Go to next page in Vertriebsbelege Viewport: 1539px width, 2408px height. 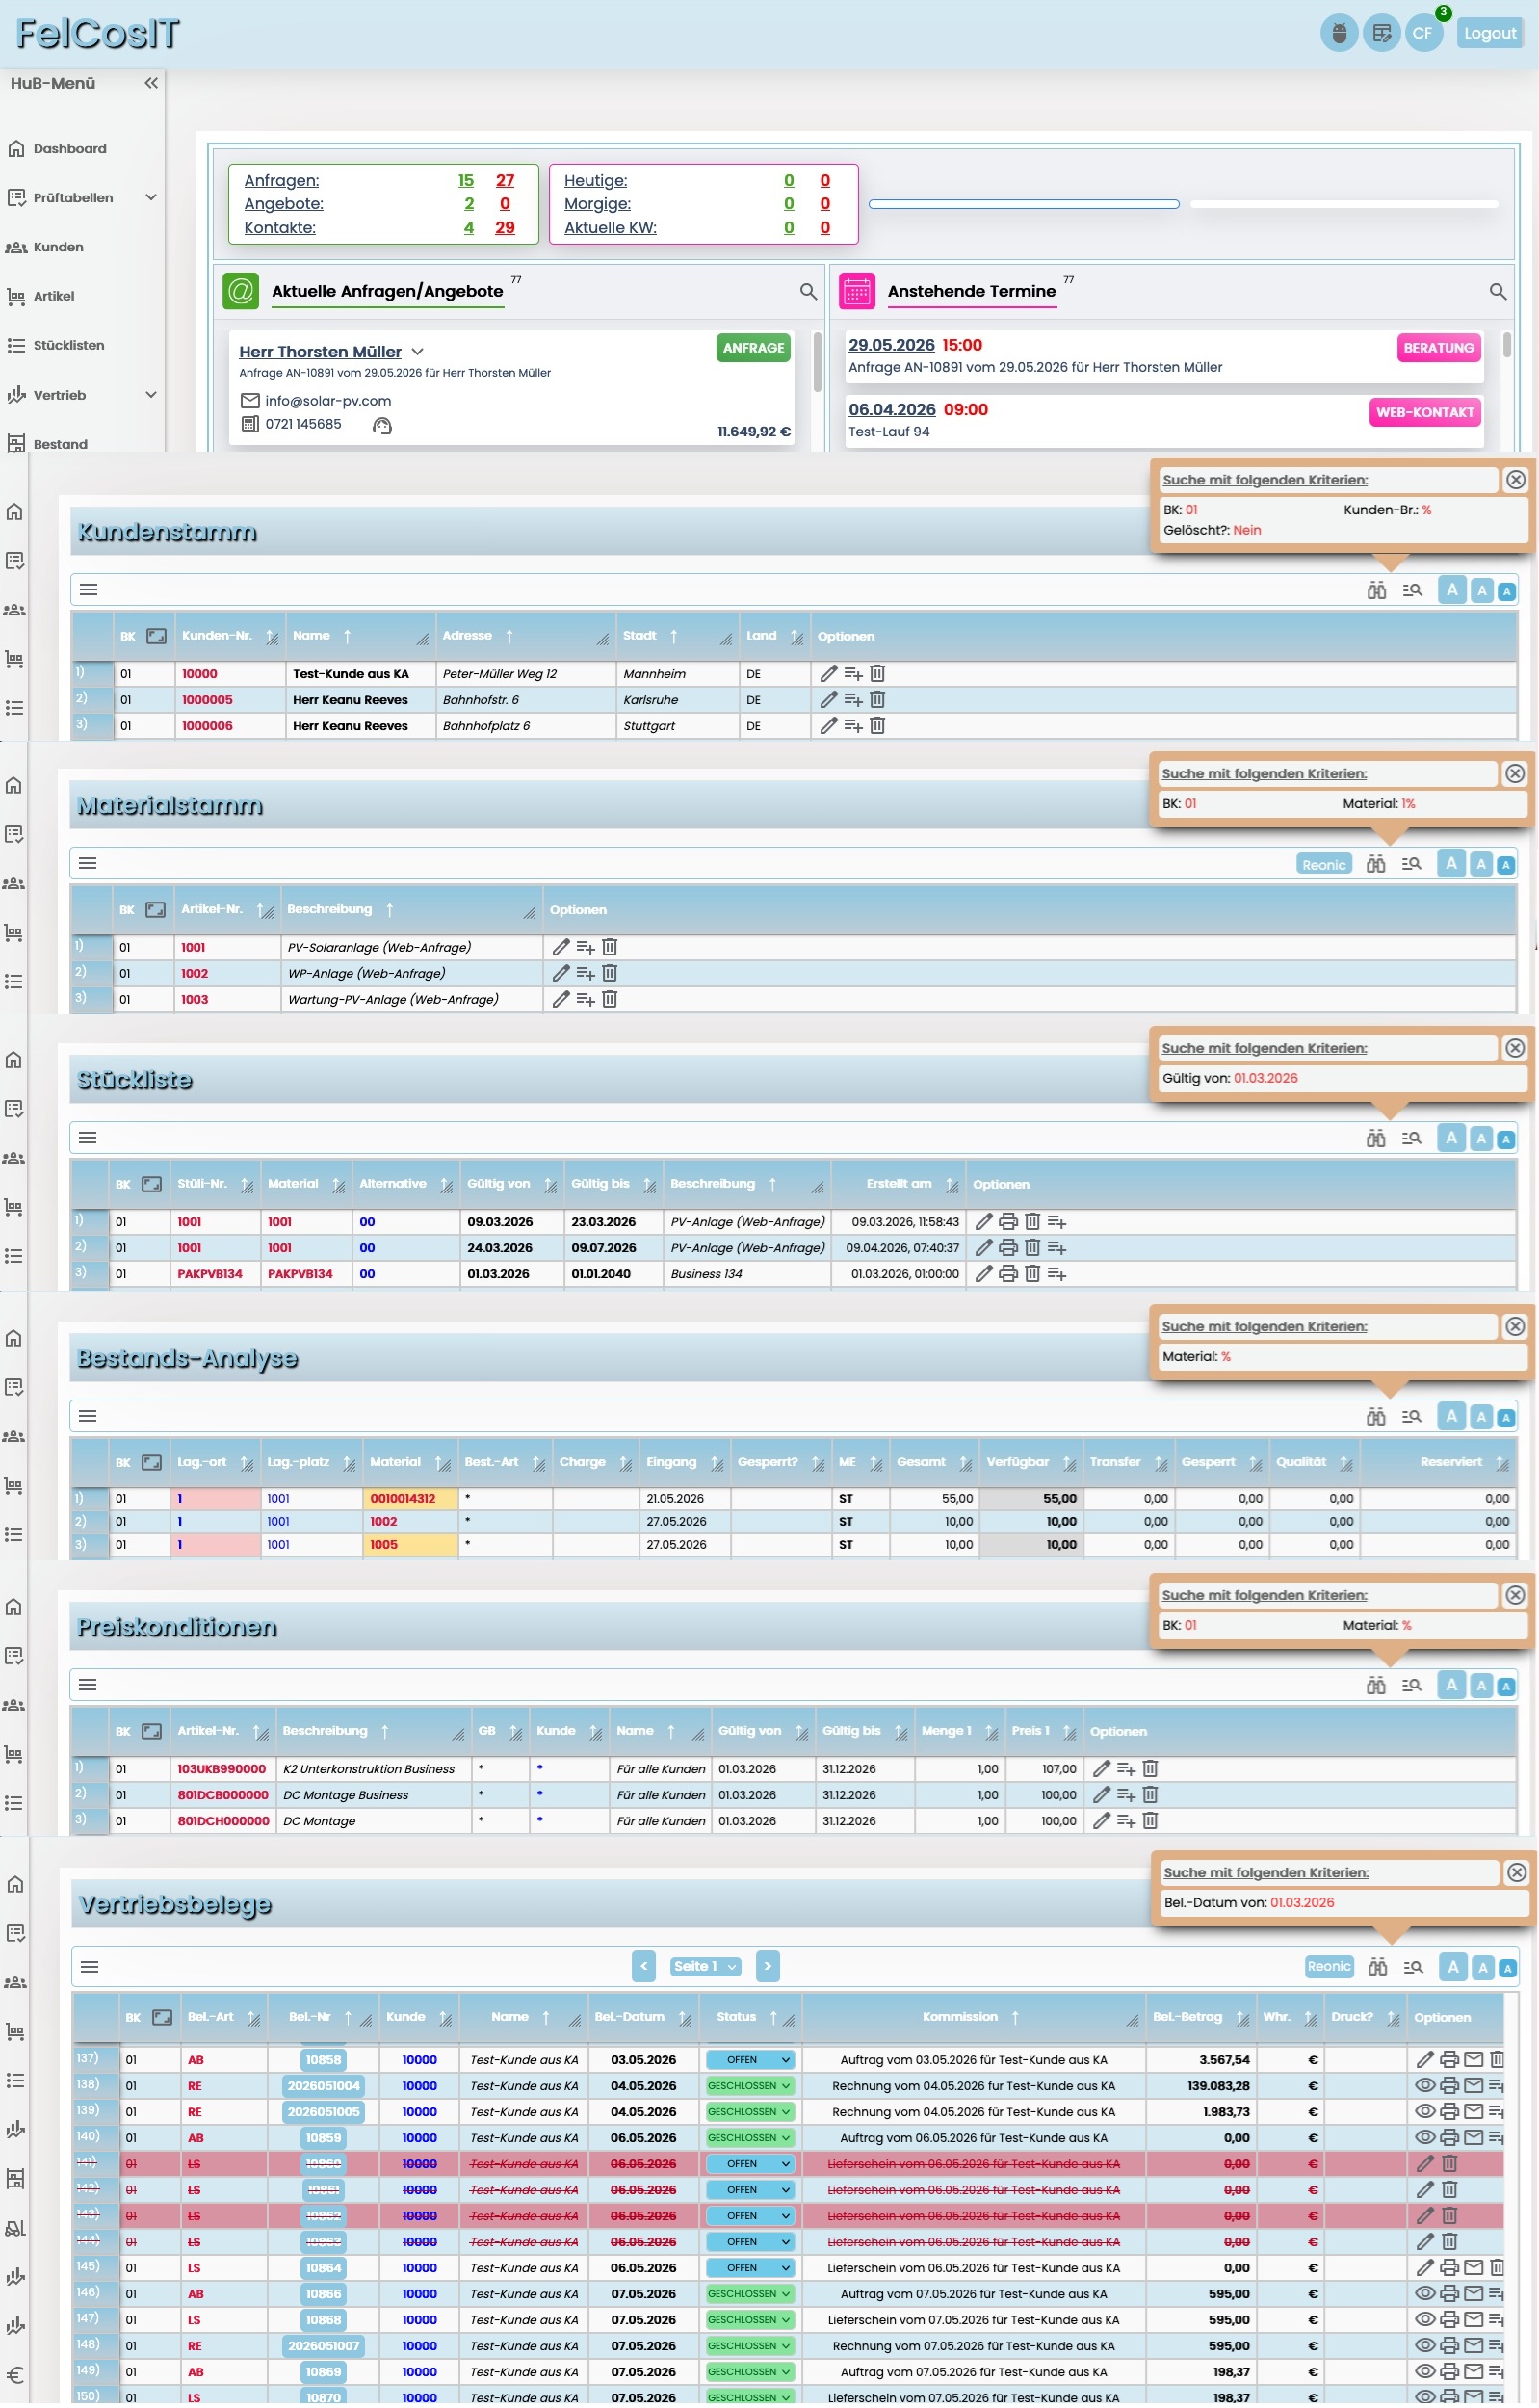767,1967
